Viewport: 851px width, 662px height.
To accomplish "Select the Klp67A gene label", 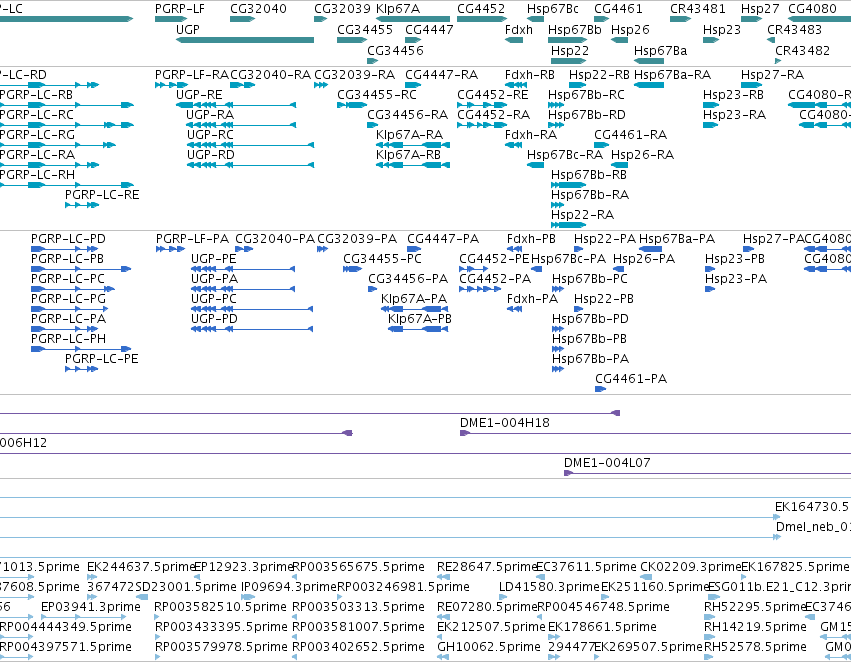I will click(x=398, y=9).
